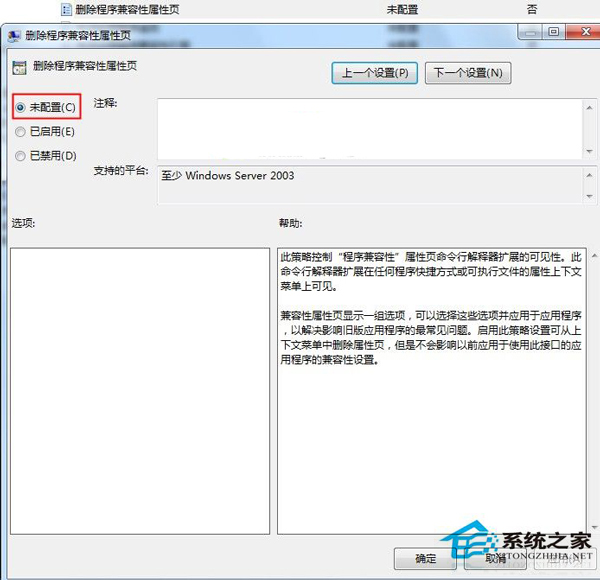This screenshot has width=600, height=580.
Task: Click the 至少 Windows Server 2003 platform text
Action: (x=228, y=176)
